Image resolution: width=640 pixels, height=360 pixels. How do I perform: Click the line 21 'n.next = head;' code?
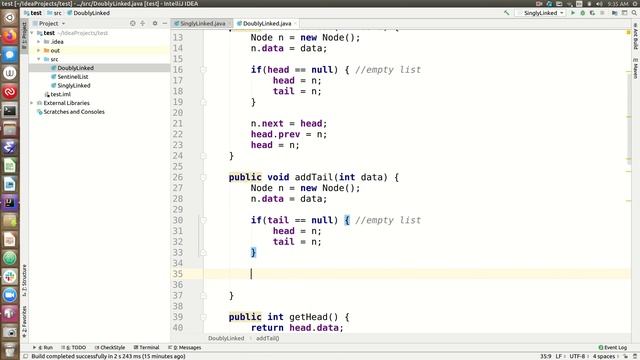[x=289, y=123]
